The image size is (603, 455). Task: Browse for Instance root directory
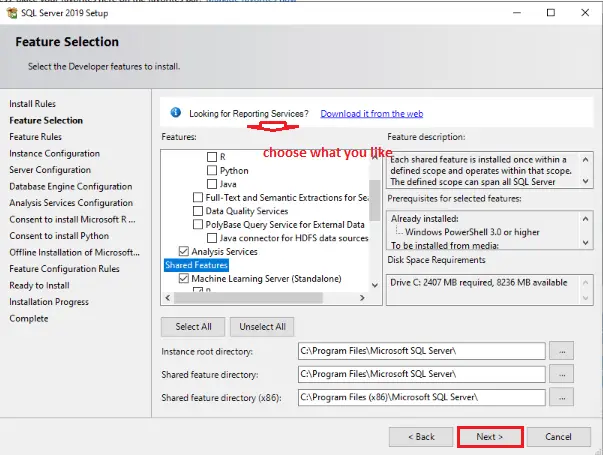(561, 351)
